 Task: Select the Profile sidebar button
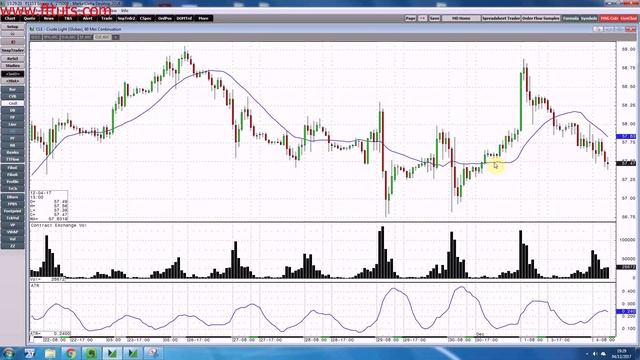(13, 182)
